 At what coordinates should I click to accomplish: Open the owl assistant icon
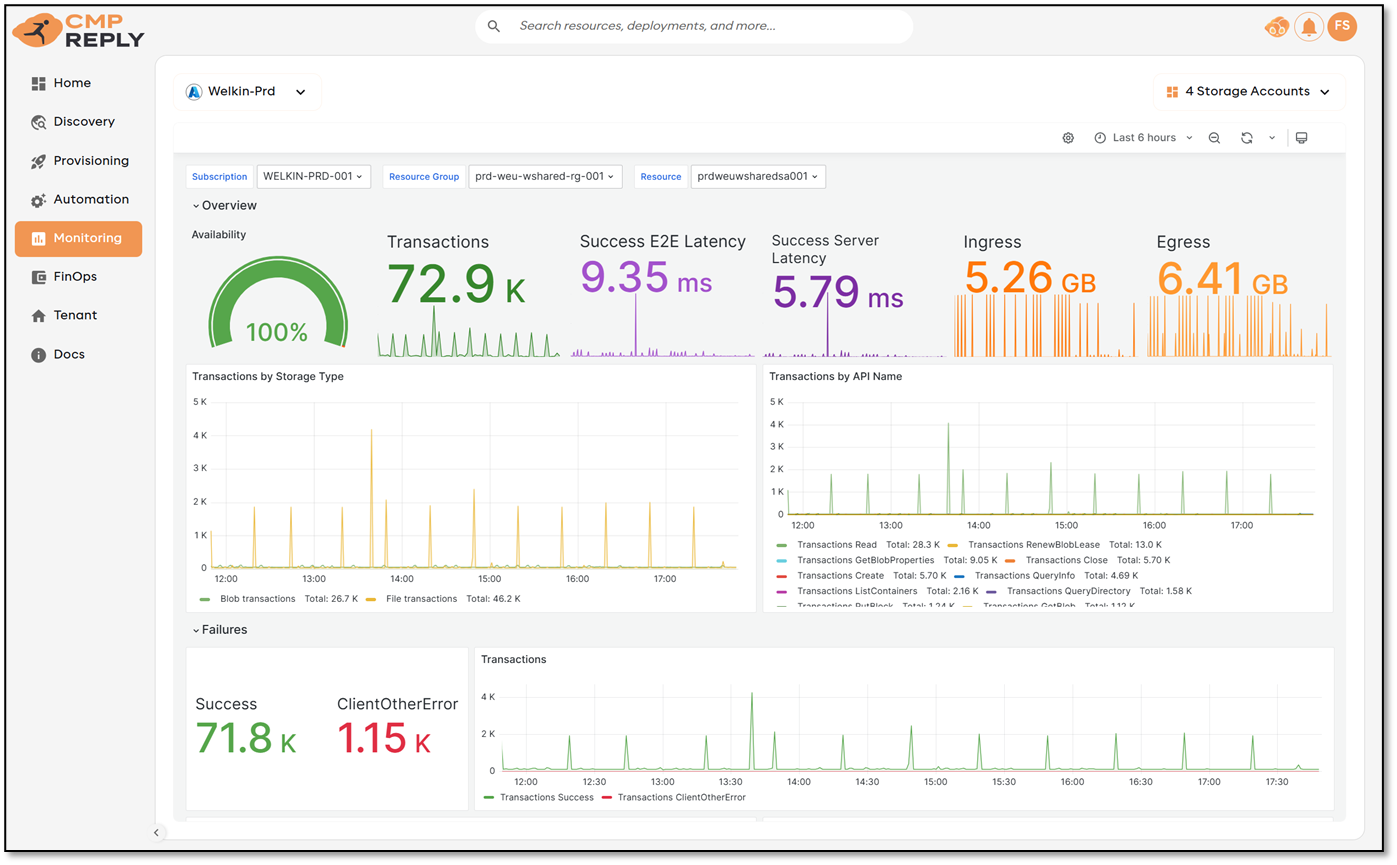(x=1276, y=27)
